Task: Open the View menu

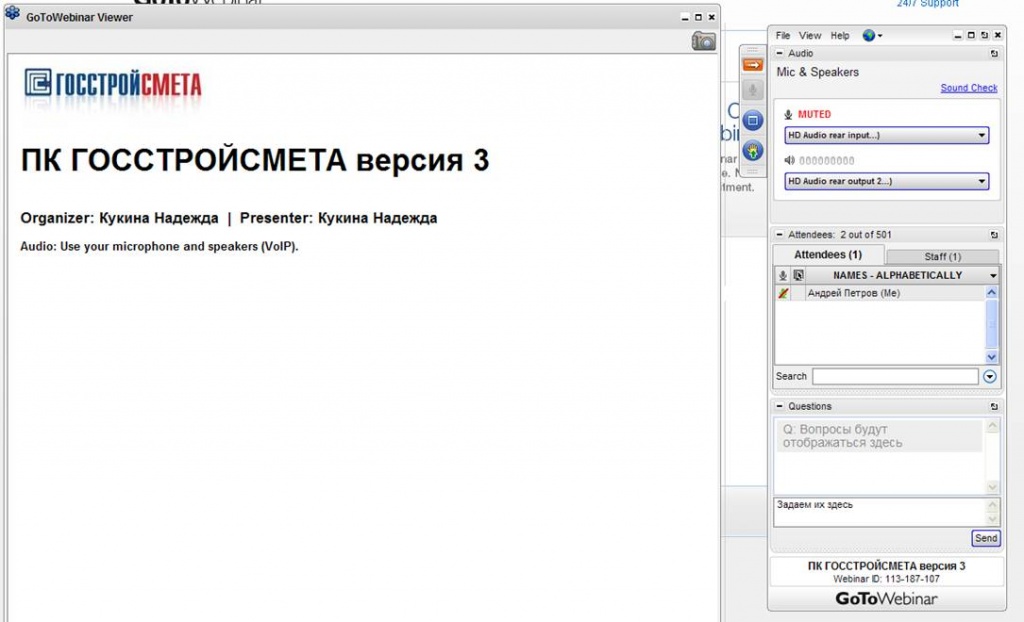Action: (x=810, y=36)
